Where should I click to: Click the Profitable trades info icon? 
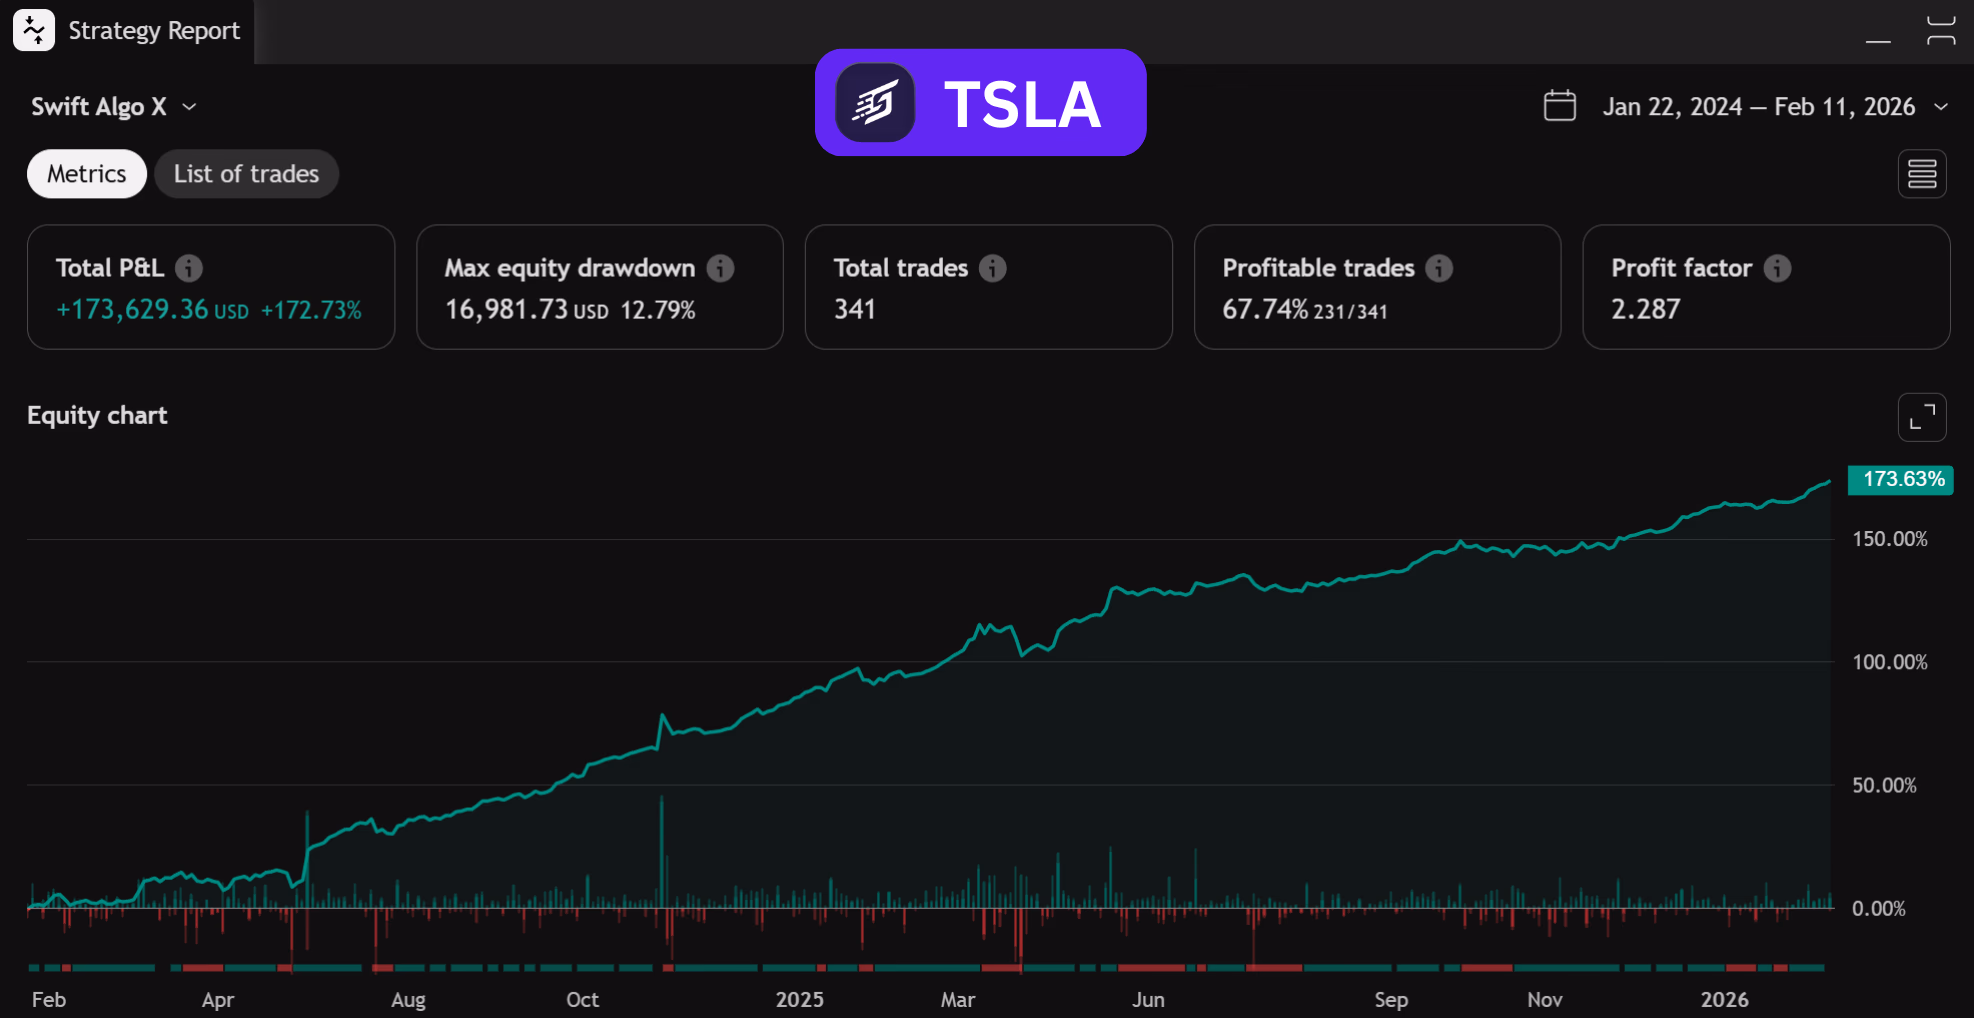[x=1439, y=268]
